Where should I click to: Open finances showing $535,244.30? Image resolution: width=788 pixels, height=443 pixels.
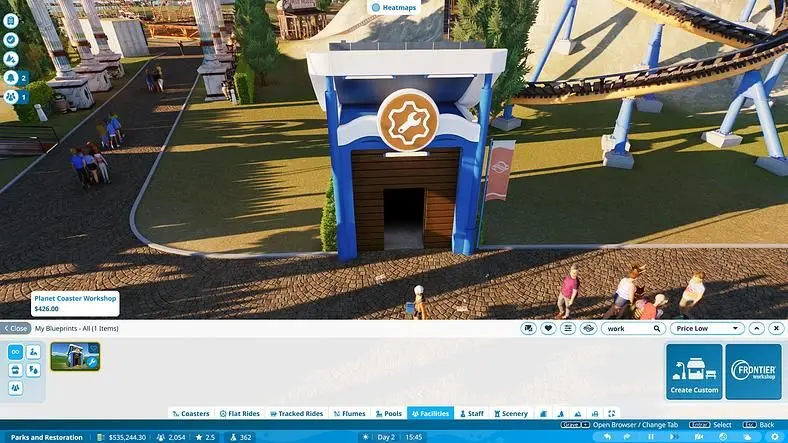tap(122, 437)
